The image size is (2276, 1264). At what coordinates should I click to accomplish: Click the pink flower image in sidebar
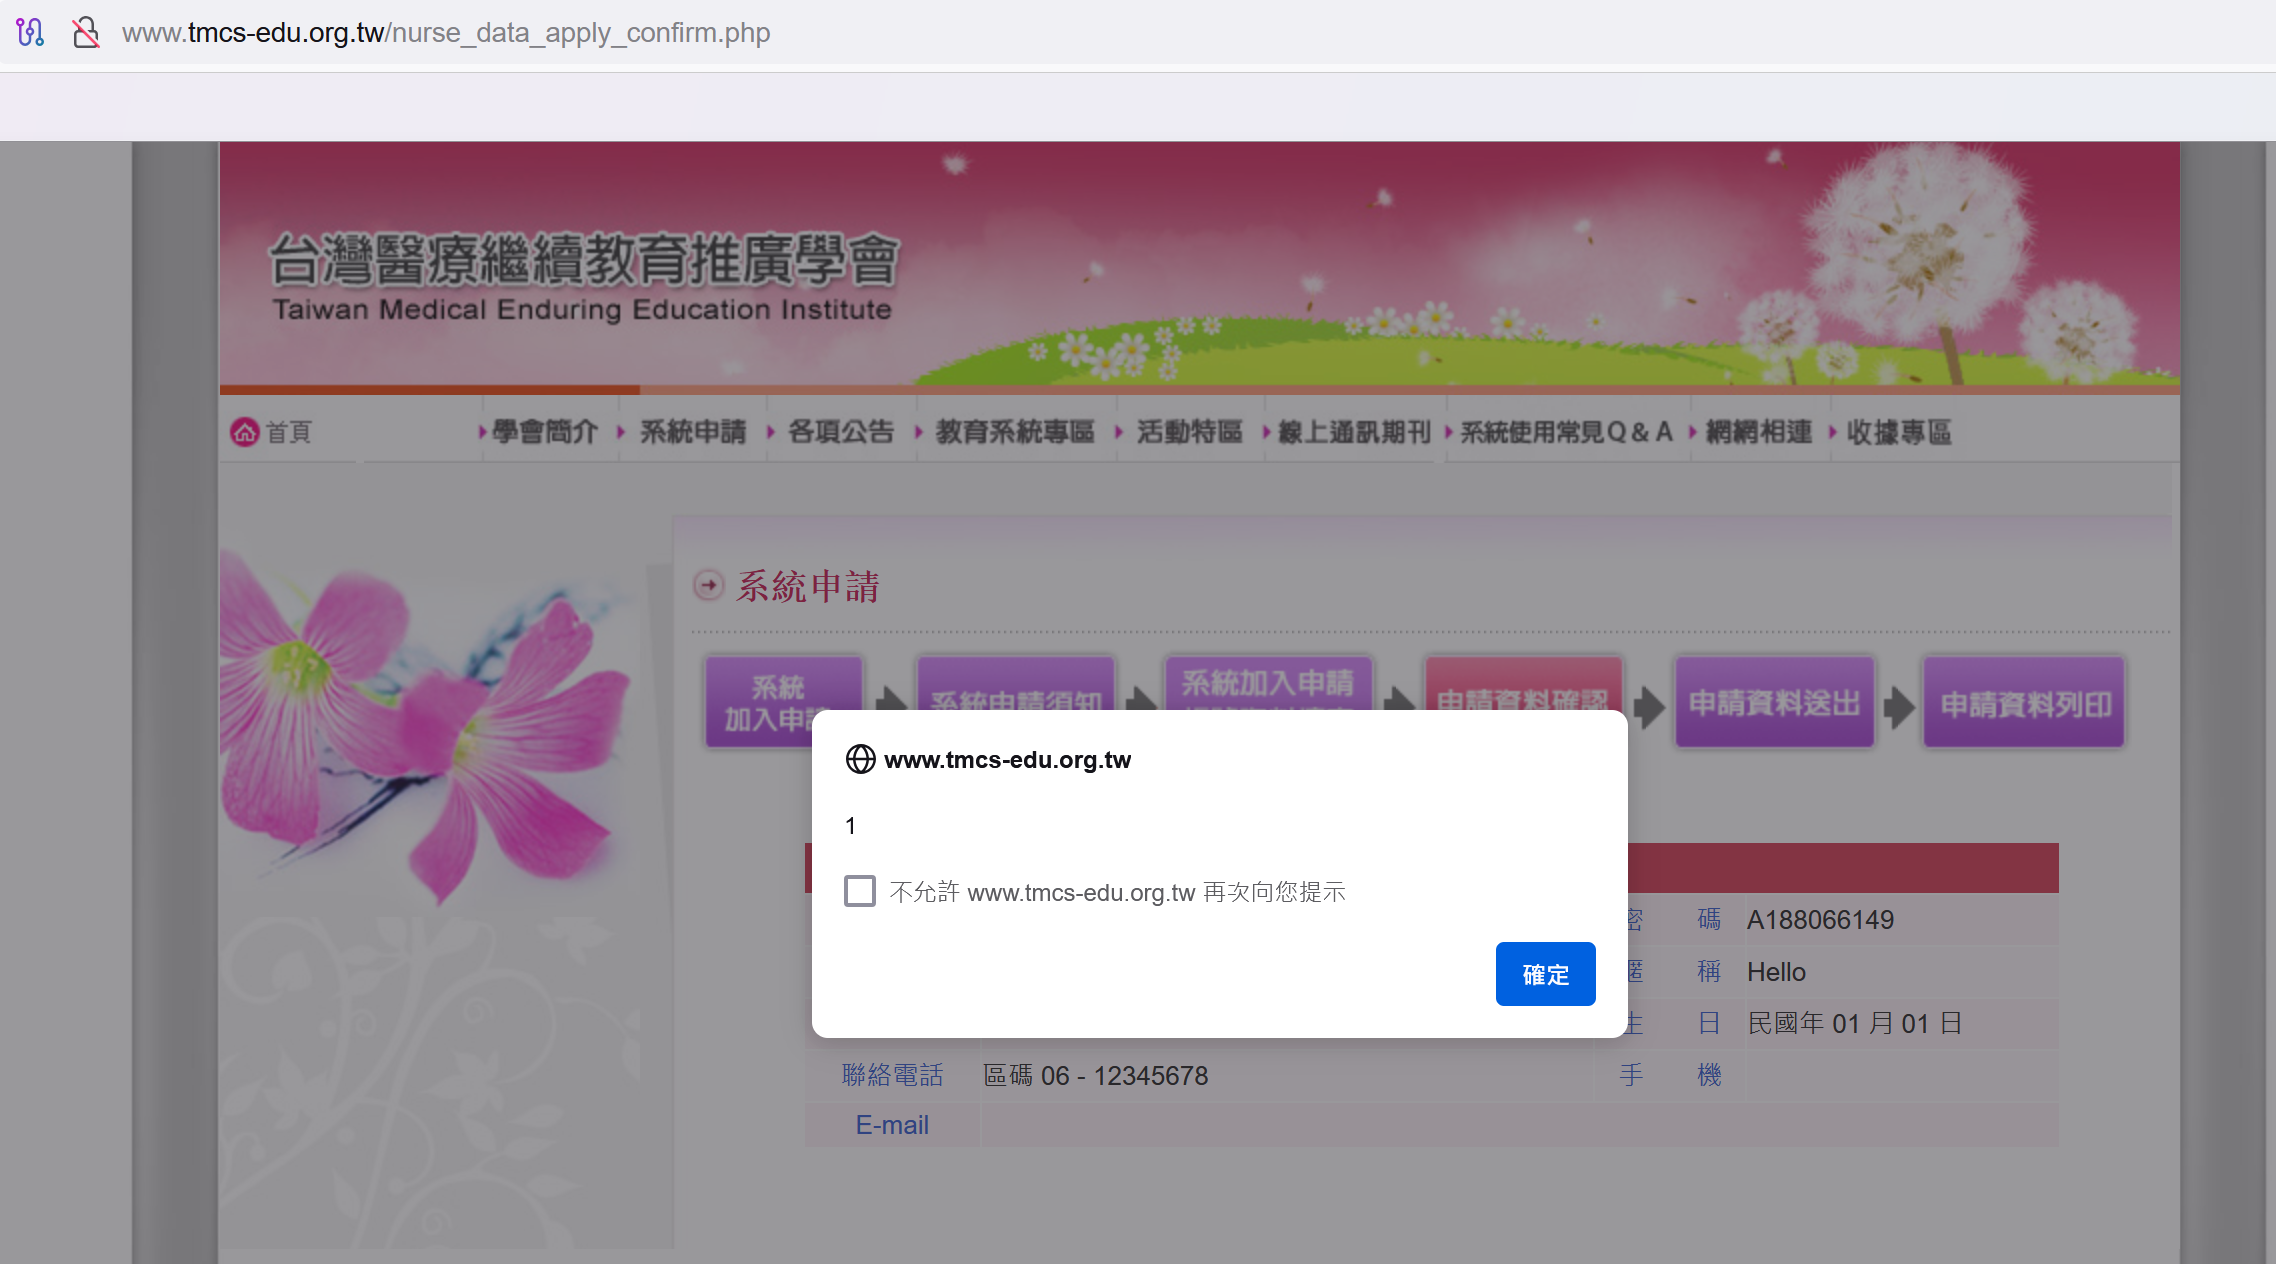click(425, 730)
